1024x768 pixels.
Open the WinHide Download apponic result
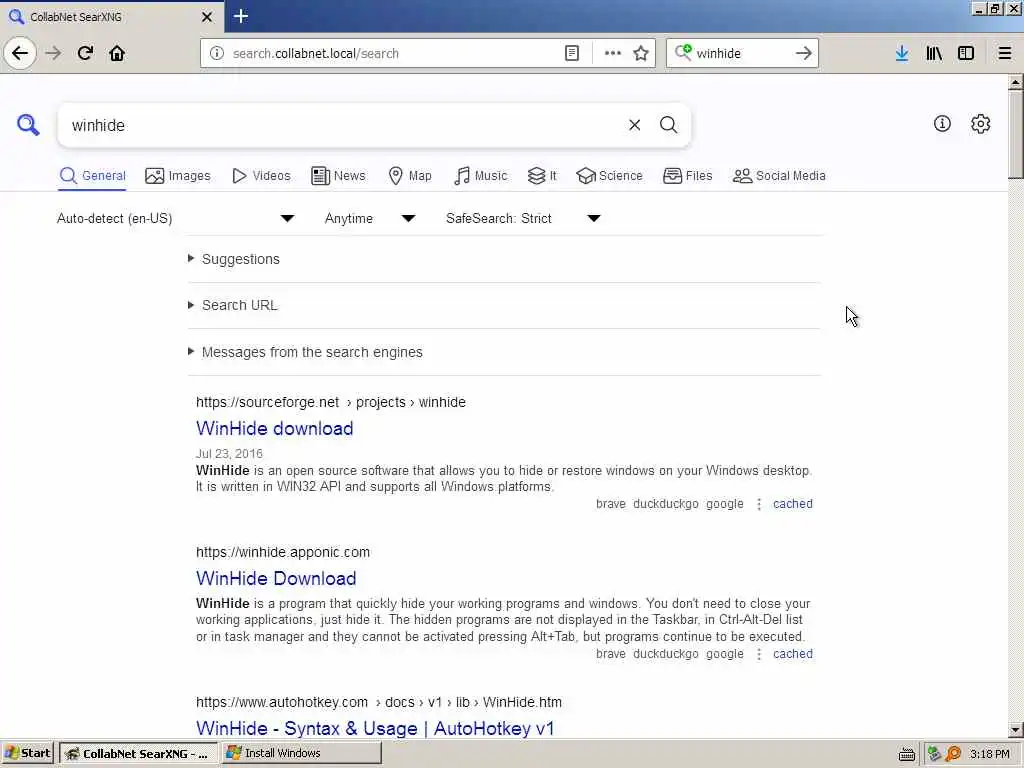tap(276, 579)
